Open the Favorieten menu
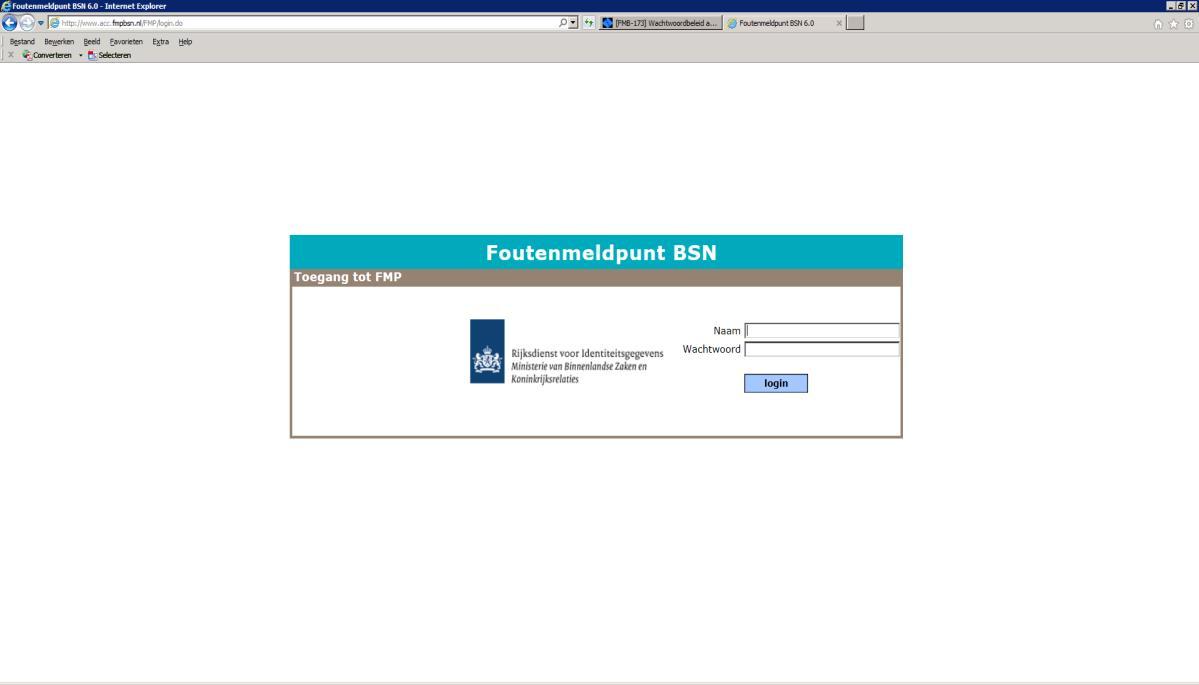Screen dimensions: 1199x685 pyautogui.click(x=126, y=42)
